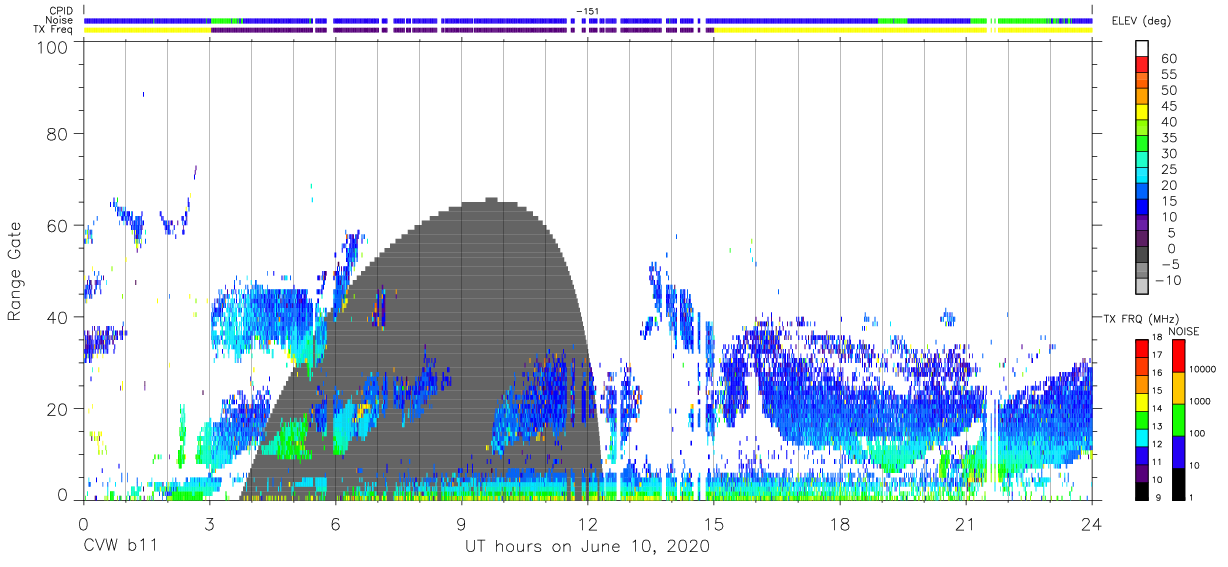Click the 'CPID' row label
The height and width of the screenshot is (567, 1228).
coord(60,11)
